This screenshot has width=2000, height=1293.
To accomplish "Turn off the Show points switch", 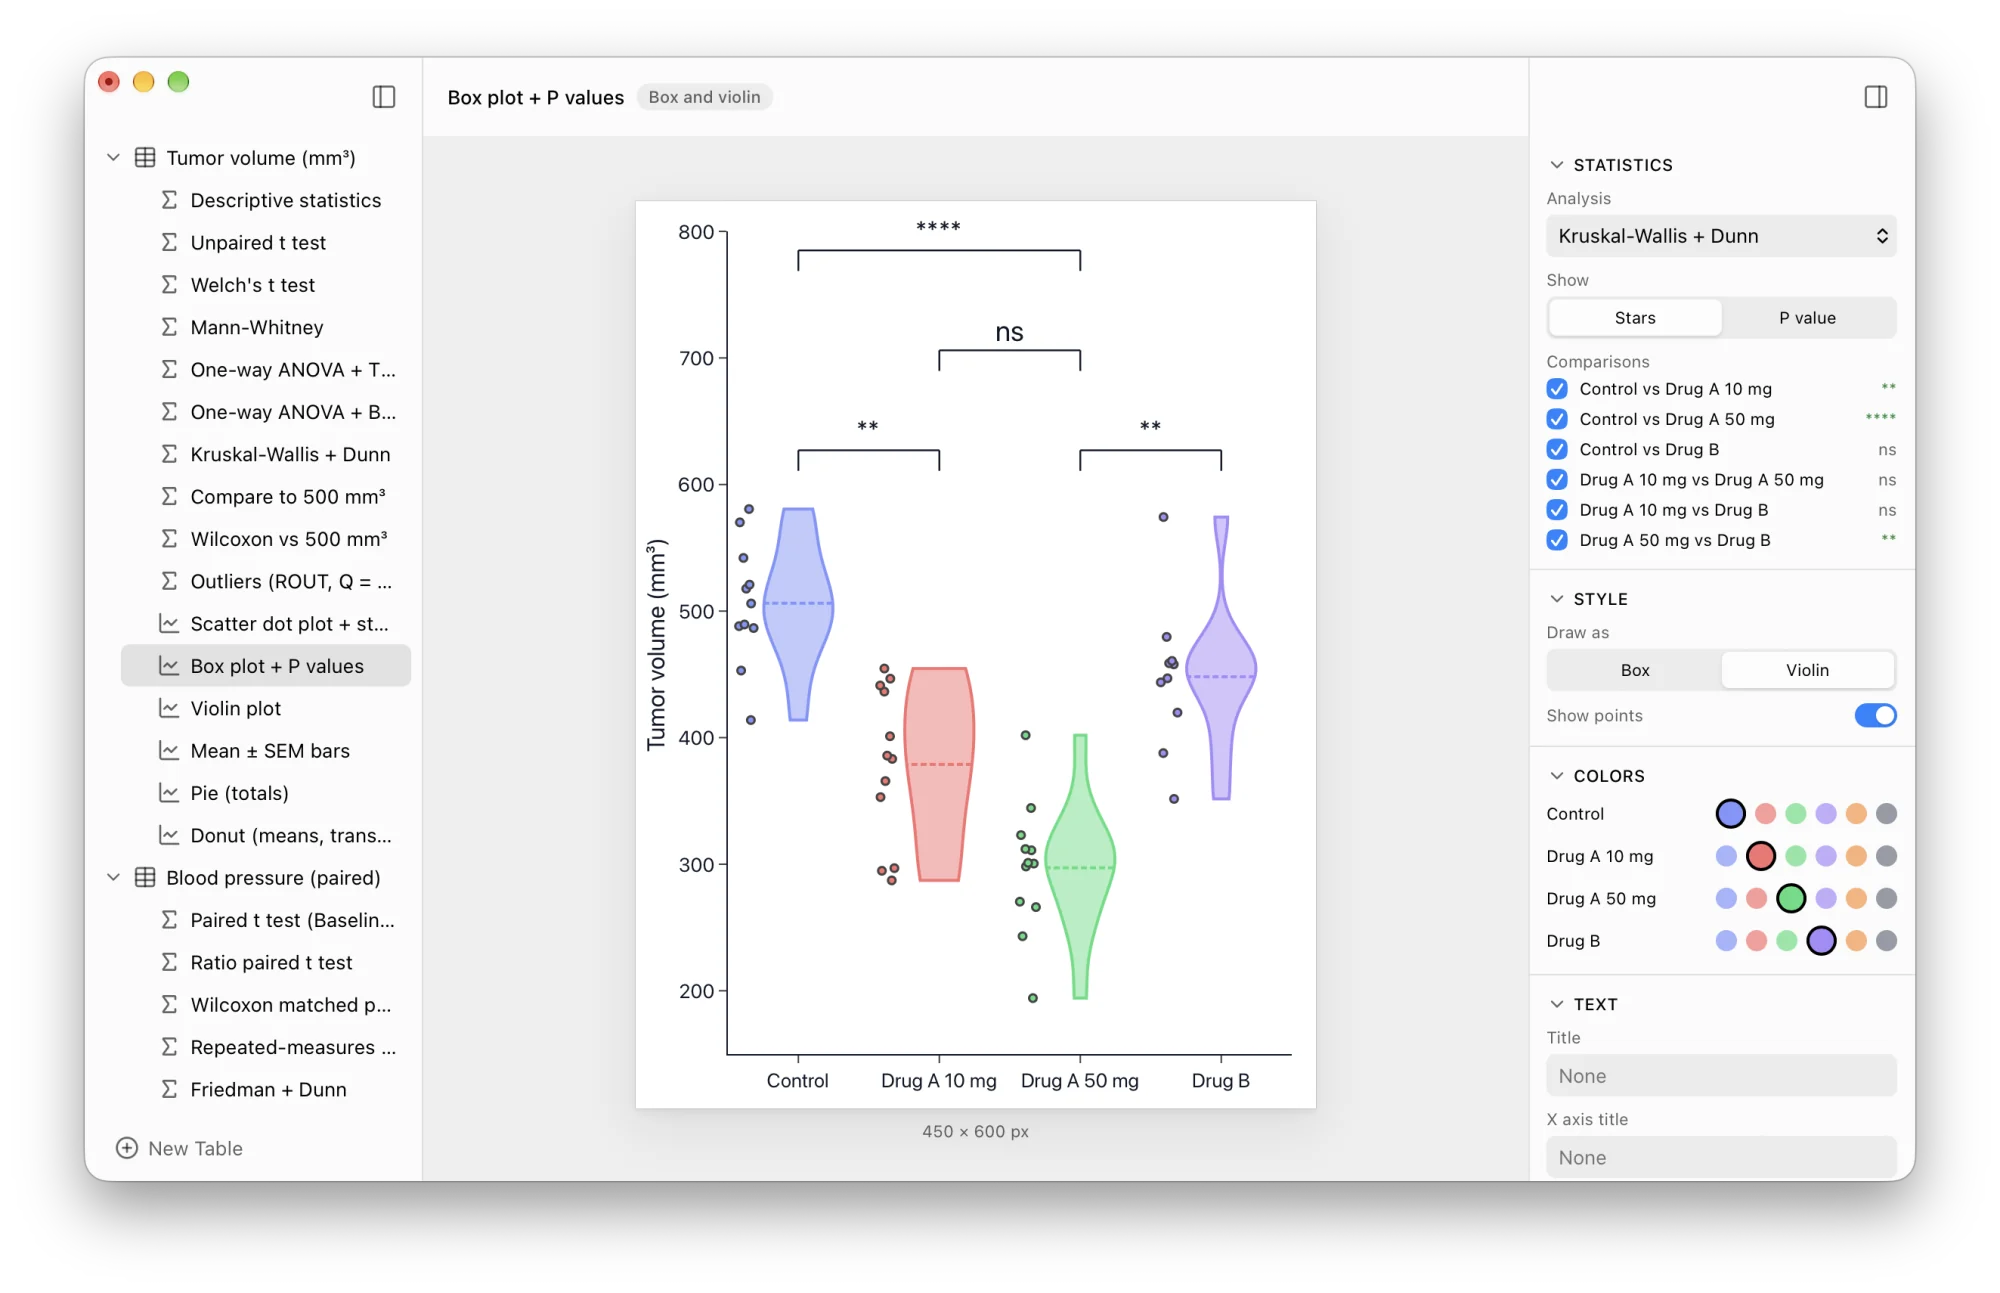I will 1875,716.
